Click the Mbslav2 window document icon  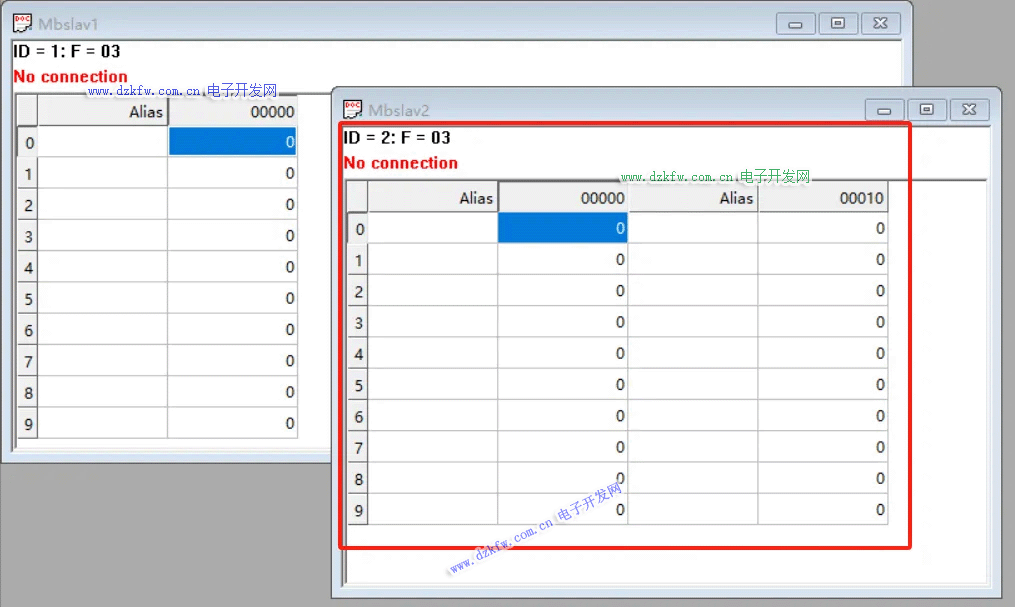coord(352,109)
